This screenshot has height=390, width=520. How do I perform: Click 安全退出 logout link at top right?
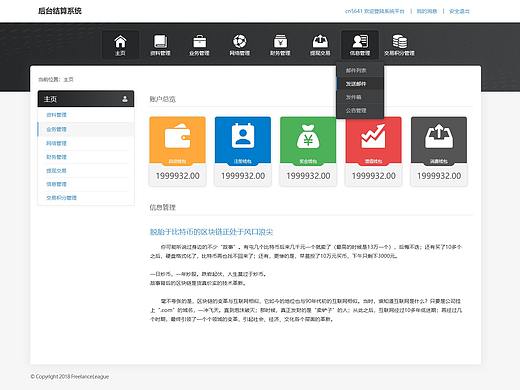459,11
